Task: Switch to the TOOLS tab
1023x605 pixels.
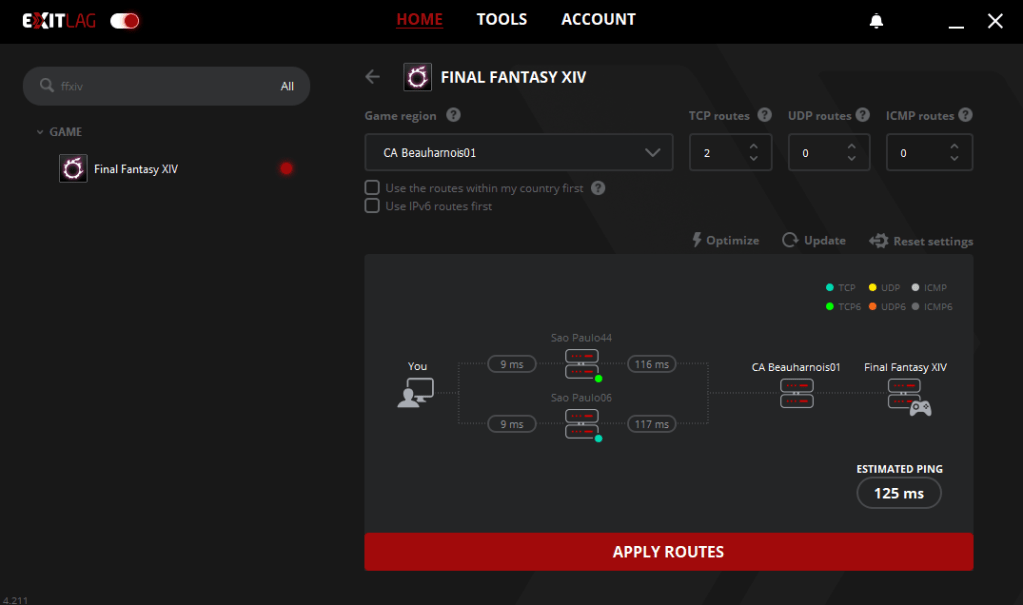Action: point(502,19)
